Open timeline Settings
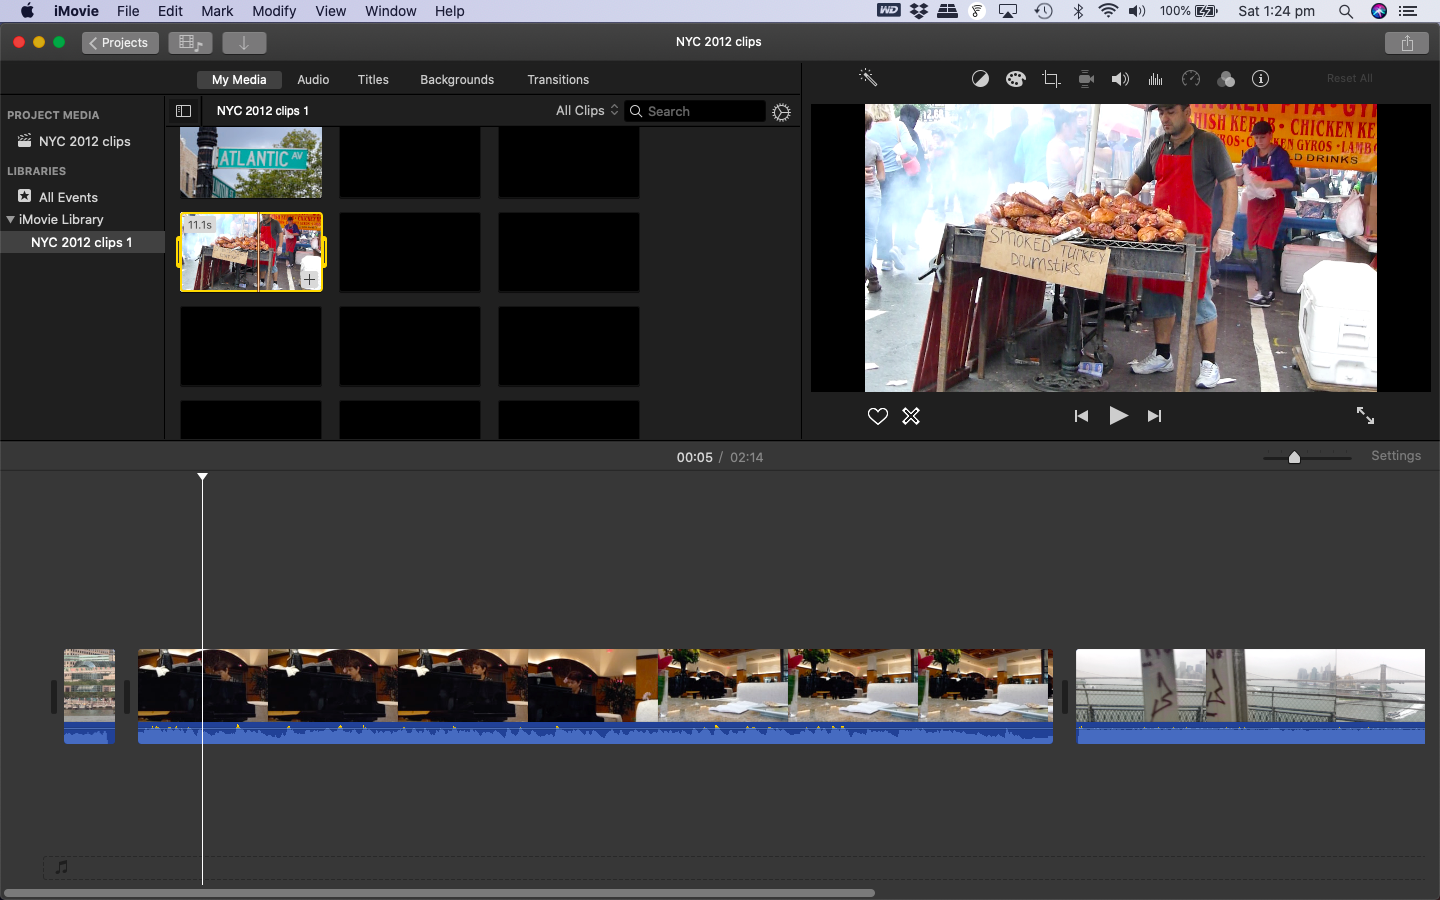The image size is (1440, 900). [1395, 456]
